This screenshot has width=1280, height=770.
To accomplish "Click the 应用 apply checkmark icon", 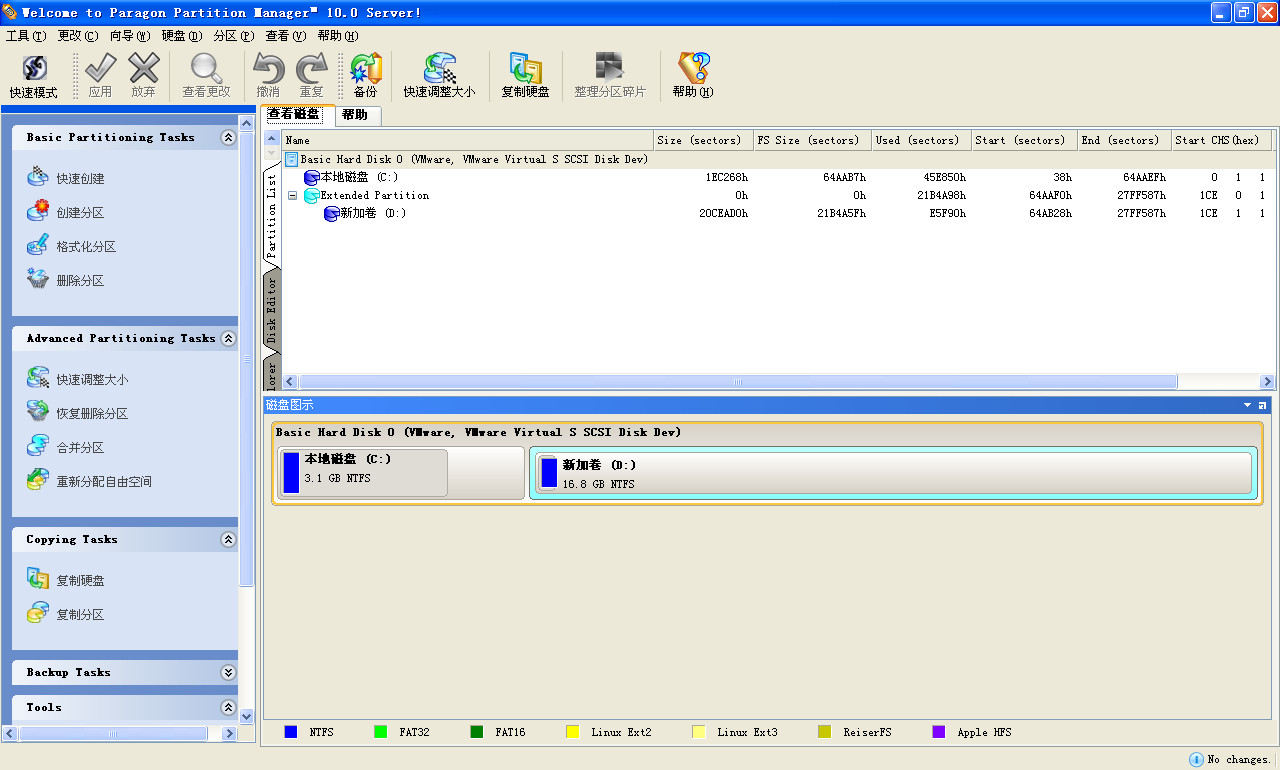I will [x=100, y=69].
